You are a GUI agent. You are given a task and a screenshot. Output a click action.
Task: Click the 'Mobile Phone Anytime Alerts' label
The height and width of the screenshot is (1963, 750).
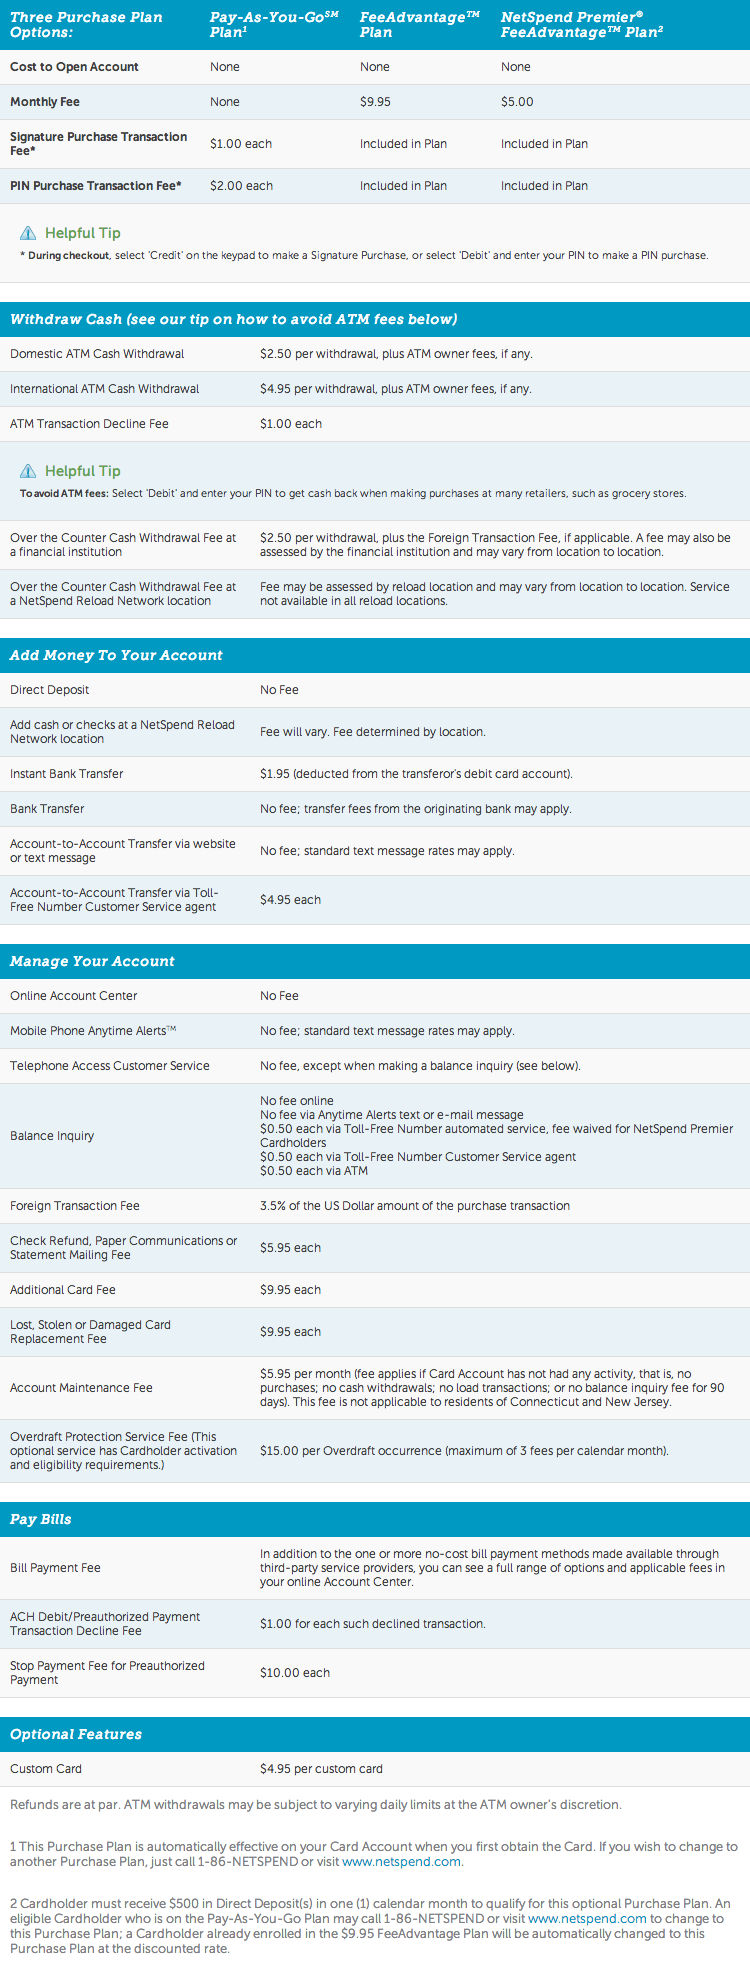(93, 1031)
